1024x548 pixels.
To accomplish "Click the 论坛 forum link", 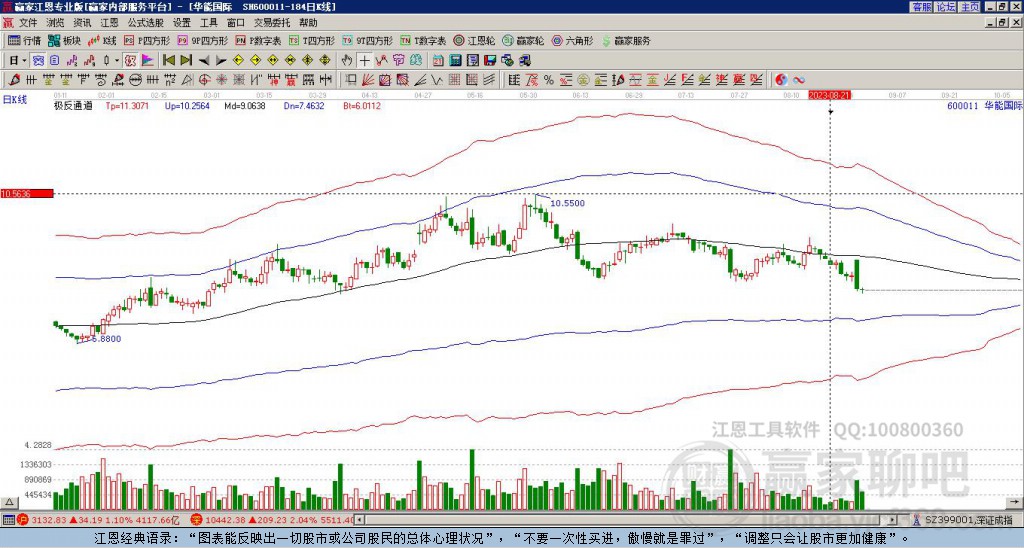I will tap(945, 6).
